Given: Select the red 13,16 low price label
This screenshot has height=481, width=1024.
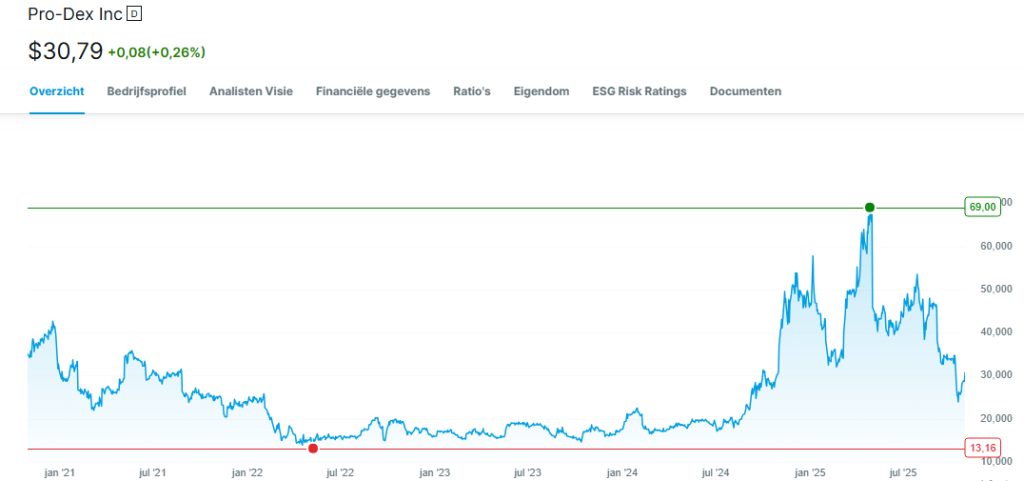Looking at the screenshot, I should point(982,447).
